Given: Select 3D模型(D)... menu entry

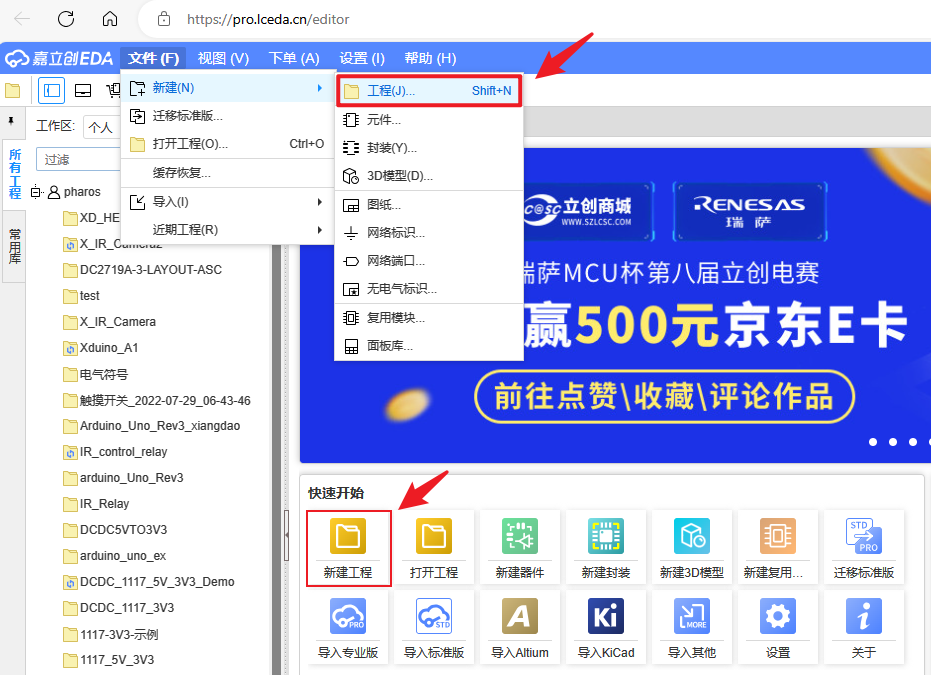Looking at the screenshot, I should pos(429,176).
